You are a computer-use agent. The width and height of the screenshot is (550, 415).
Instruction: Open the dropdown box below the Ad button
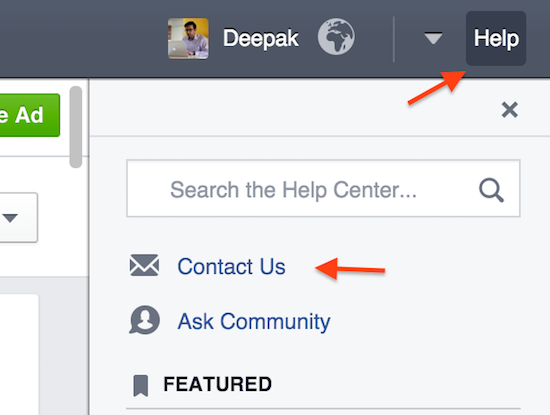click(x=19, y=217)
